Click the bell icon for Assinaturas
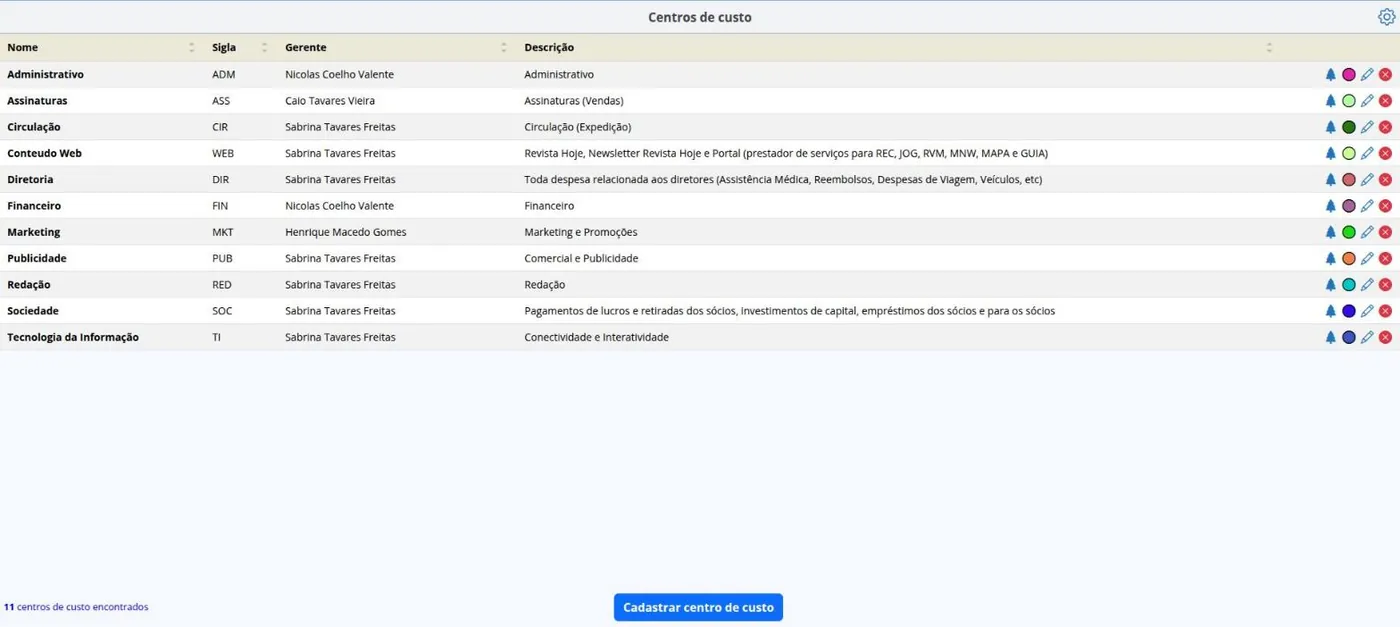 1330,101
